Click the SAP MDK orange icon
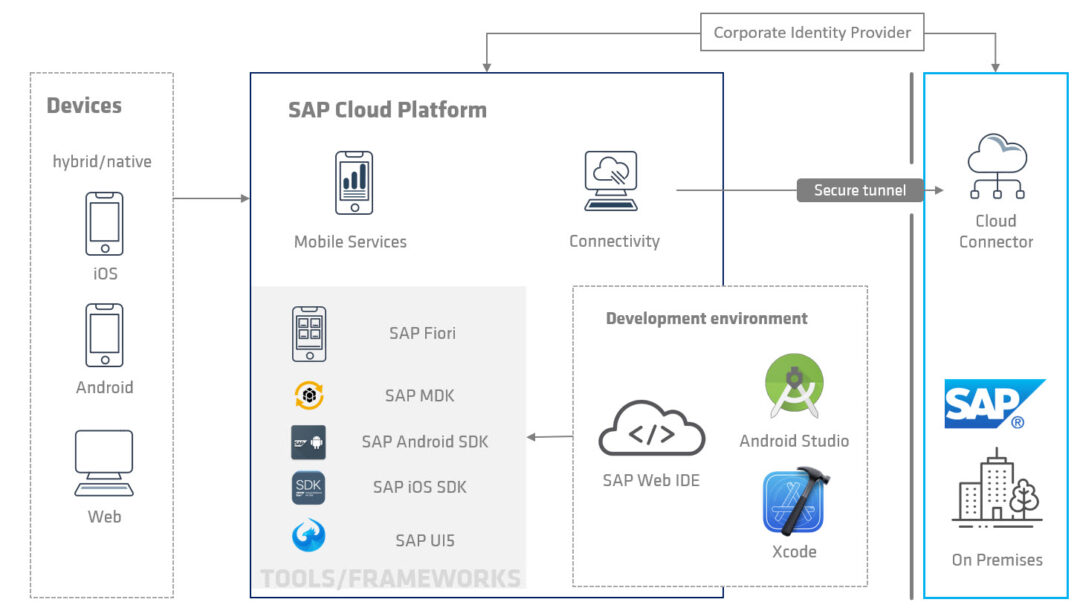This screenshot has width=1080, height=608. pyautogui.click(x=309, y=395)
